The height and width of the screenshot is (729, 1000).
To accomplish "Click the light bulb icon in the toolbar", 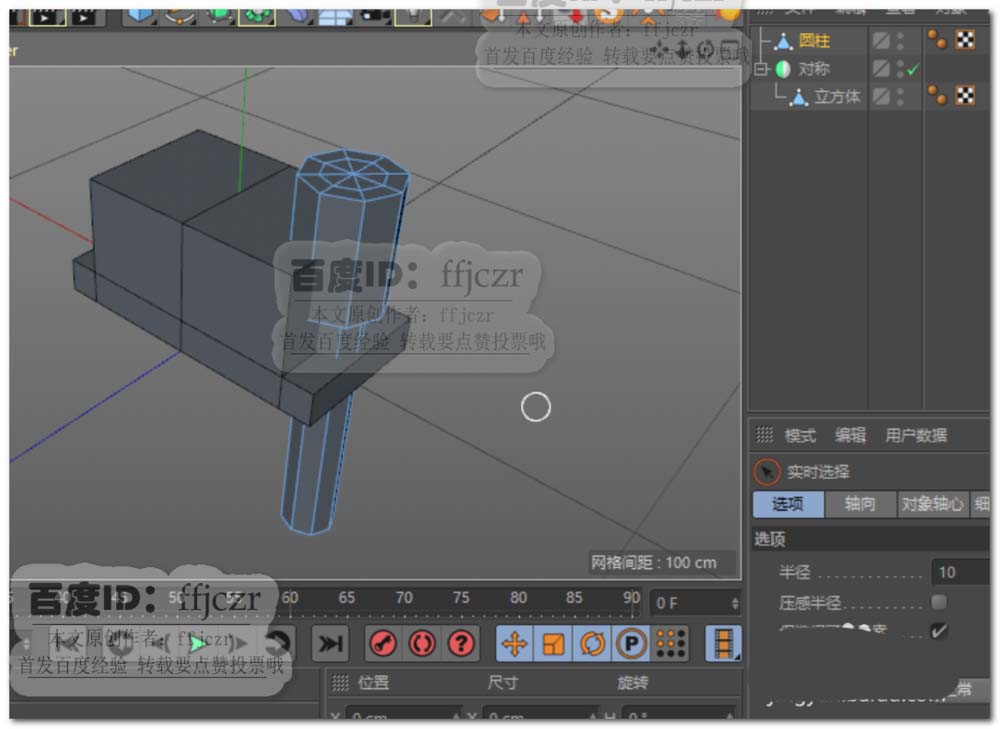I will pyautogui.click(x=413, y=16).
